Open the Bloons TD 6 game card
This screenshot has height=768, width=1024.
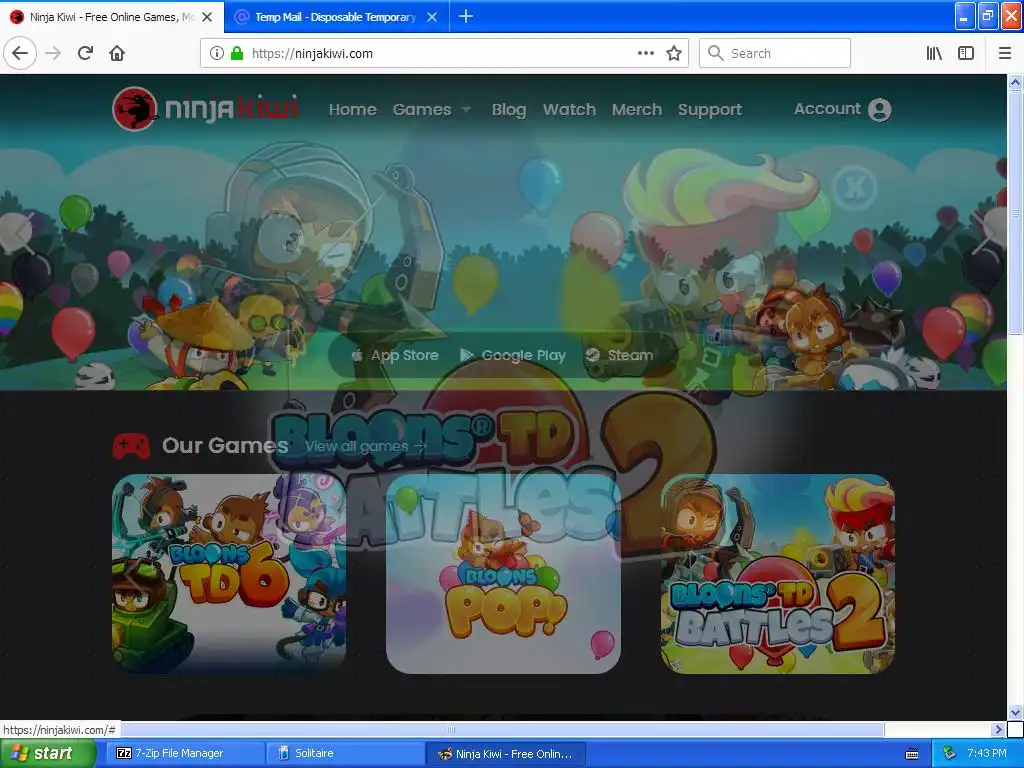[229, 574]
